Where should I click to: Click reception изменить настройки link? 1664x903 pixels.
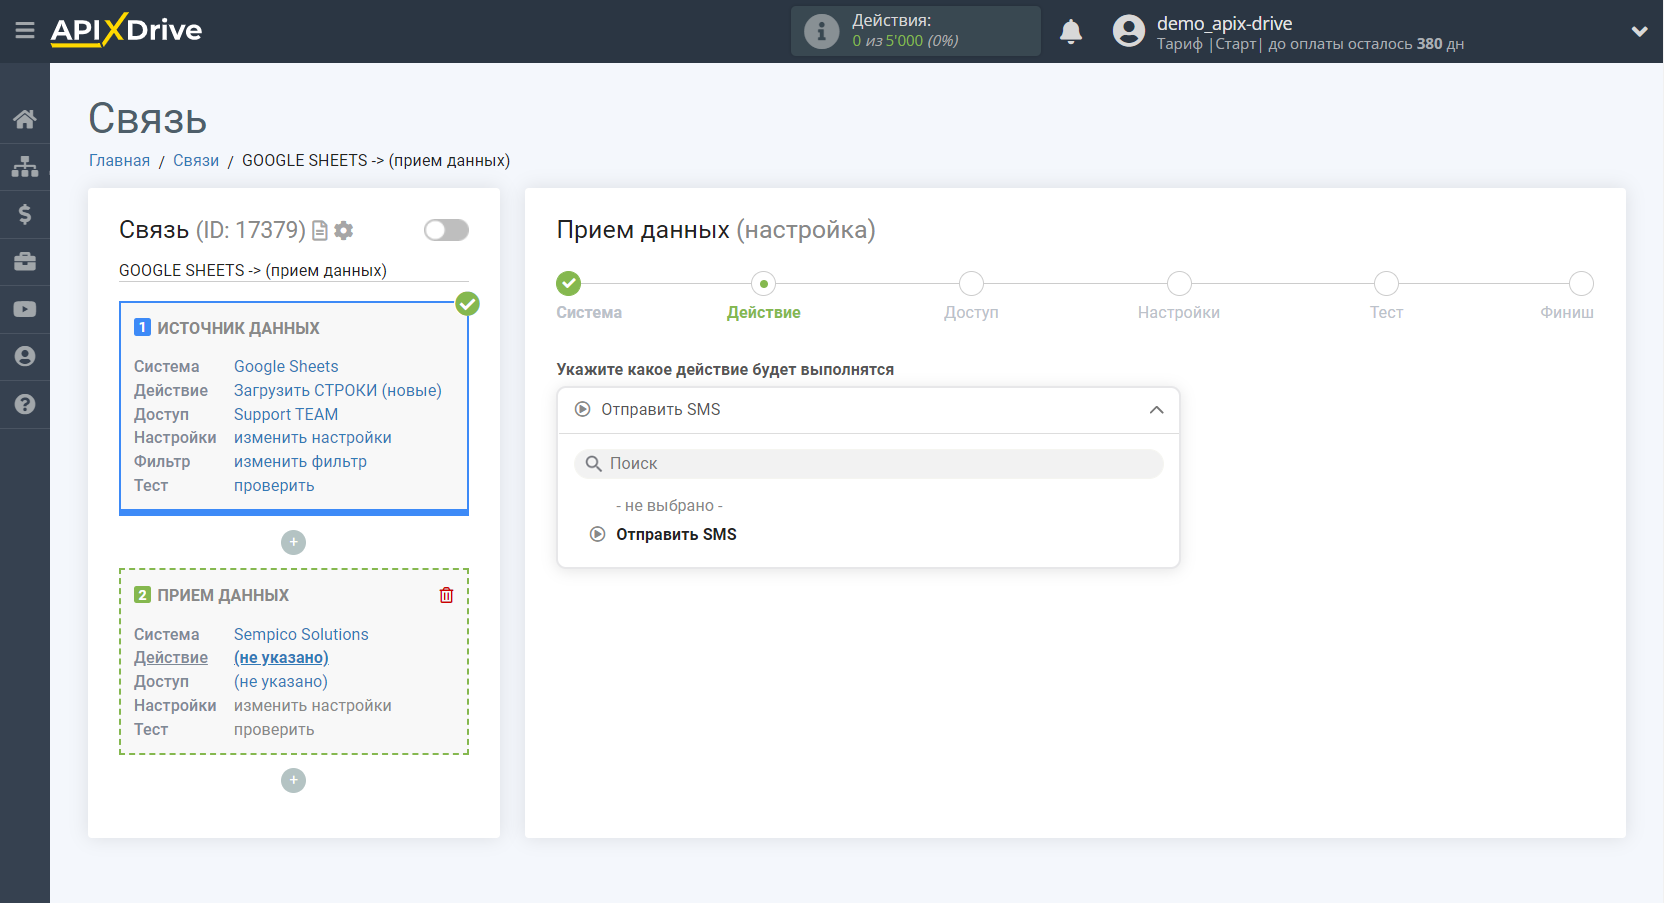point(313,705)
